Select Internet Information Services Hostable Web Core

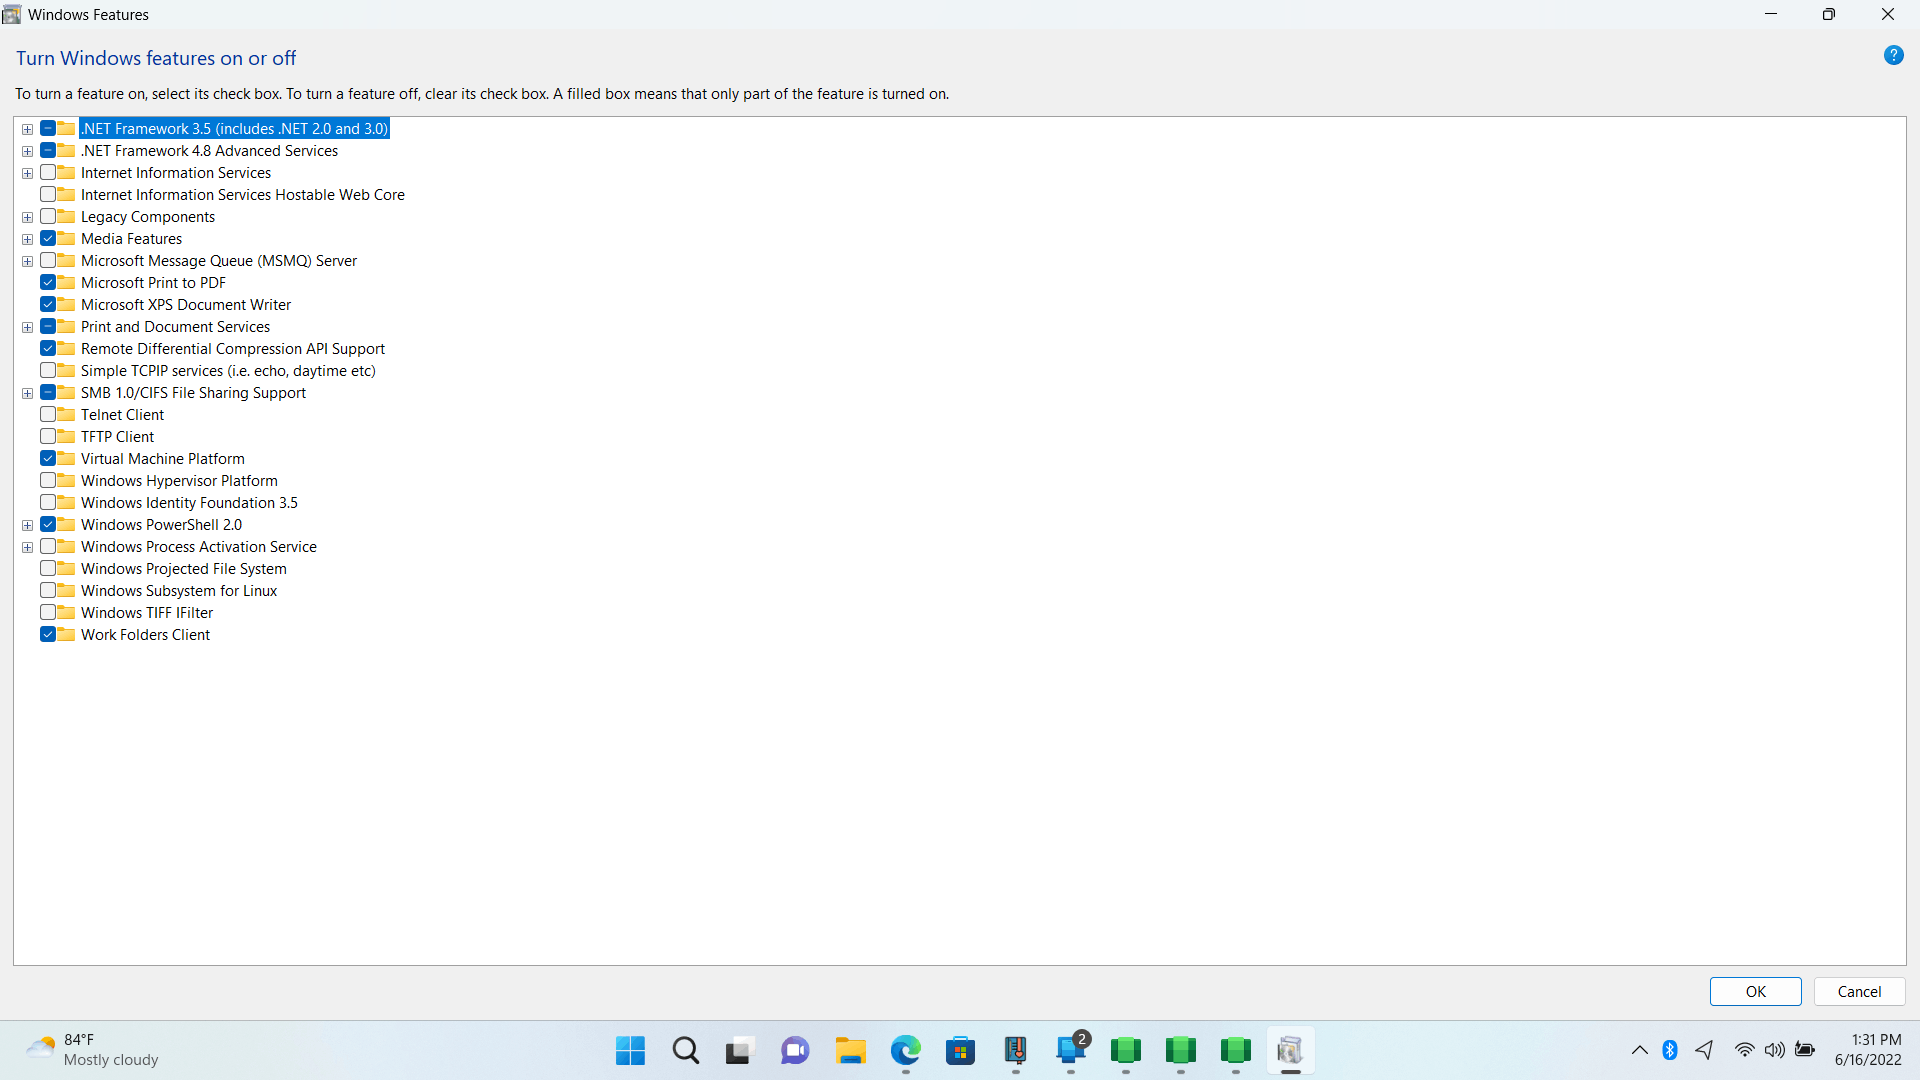click(x=242, y=194)
